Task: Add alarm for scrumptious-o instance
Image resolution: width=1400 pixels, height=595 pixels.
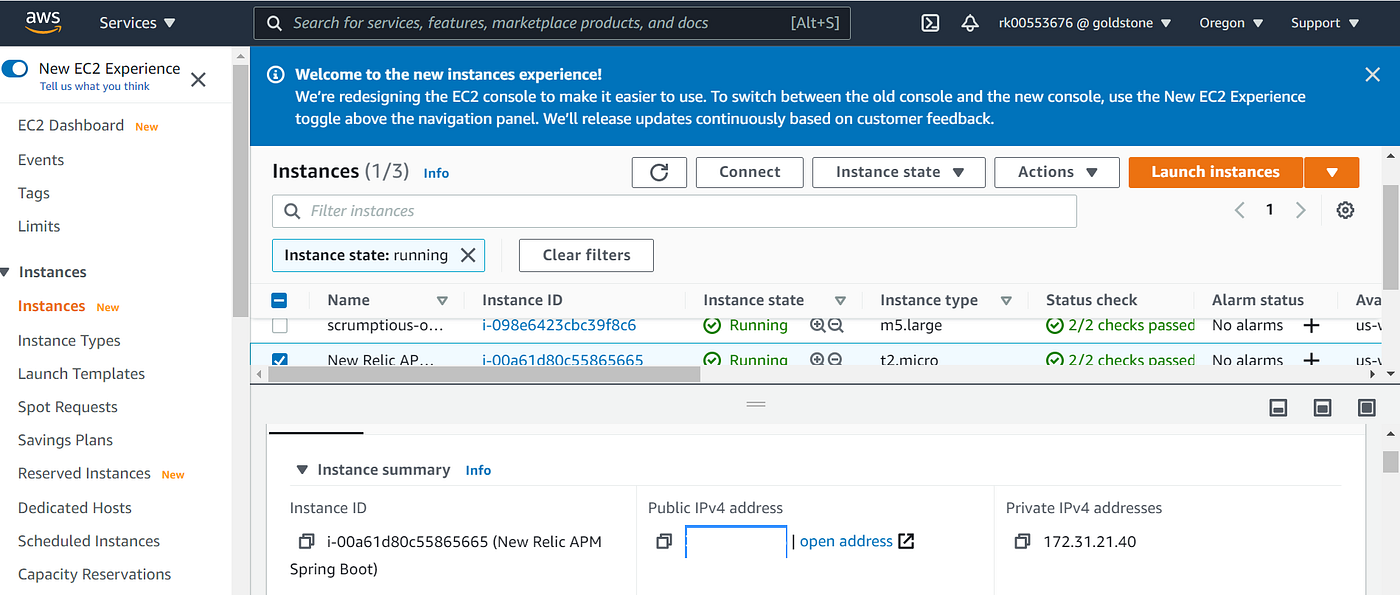Action: pyautogui.click(x=1311, y=325)
